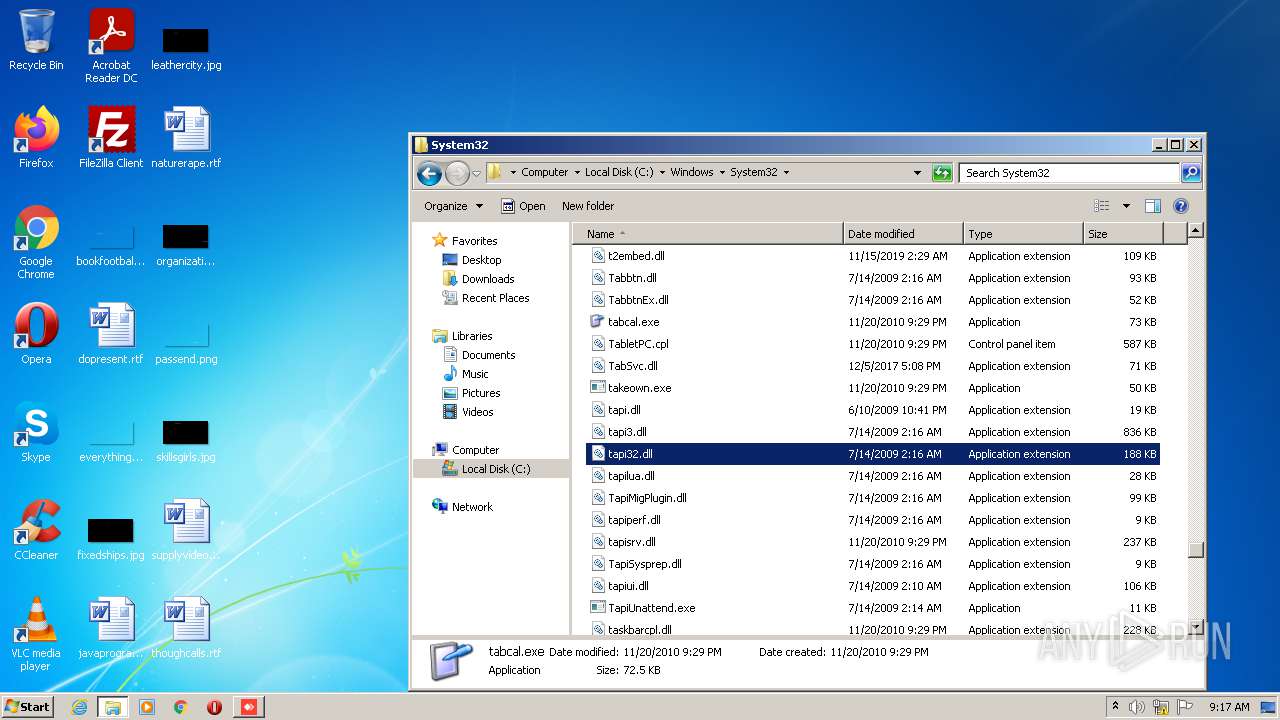Click the Windows breadcrumb segment
The width and height of the screenshot is (1280, 720).
(692, 173)
